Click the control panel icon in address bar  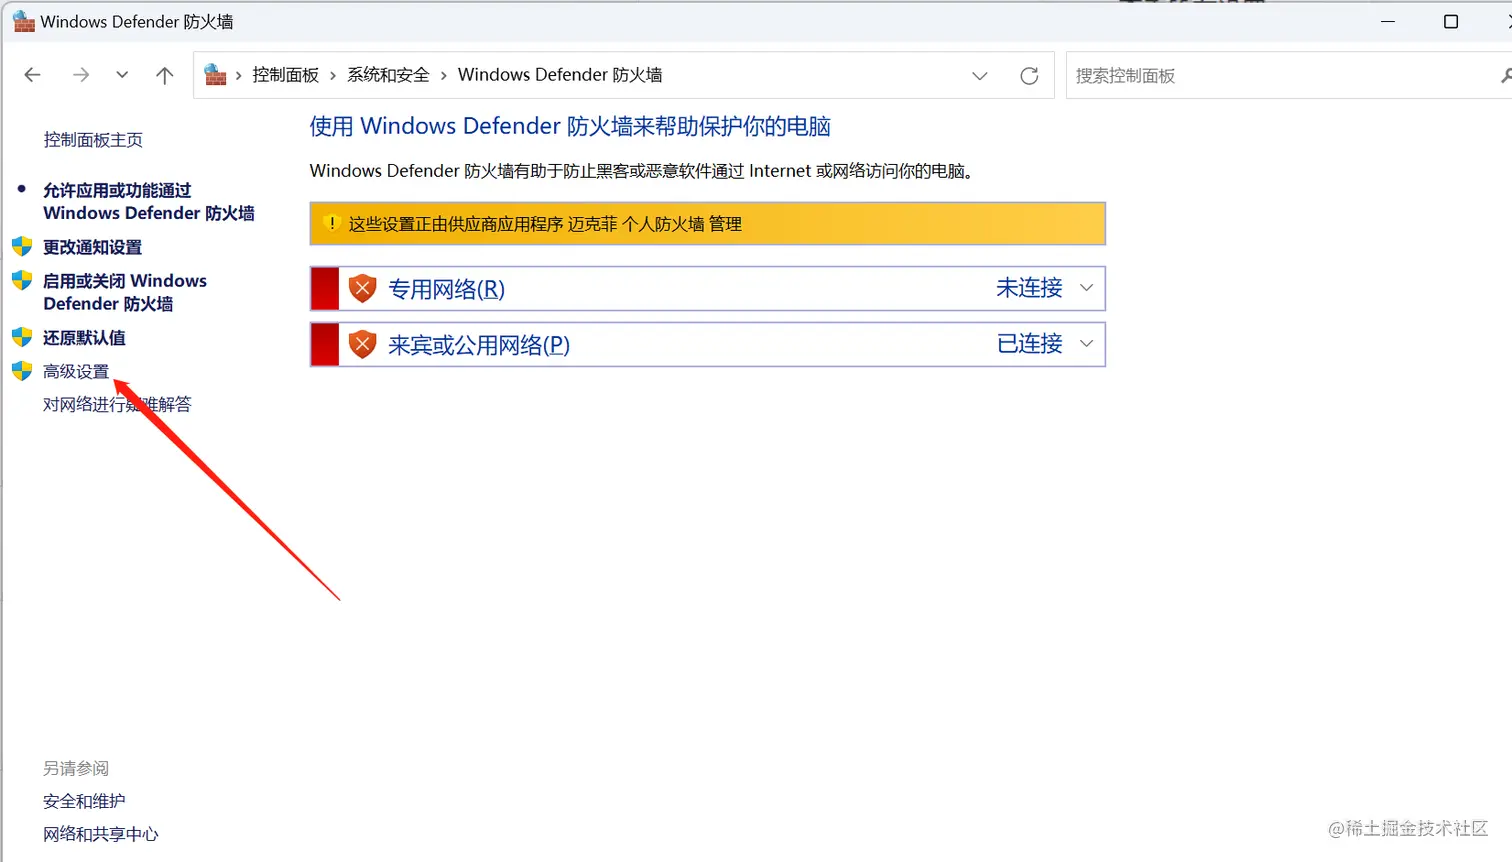click(215, 75)
